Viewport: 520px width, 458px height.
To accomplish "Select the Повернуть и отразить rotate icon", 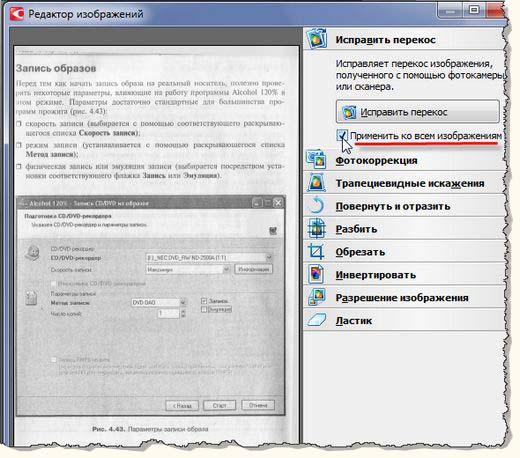I will 316,205.
